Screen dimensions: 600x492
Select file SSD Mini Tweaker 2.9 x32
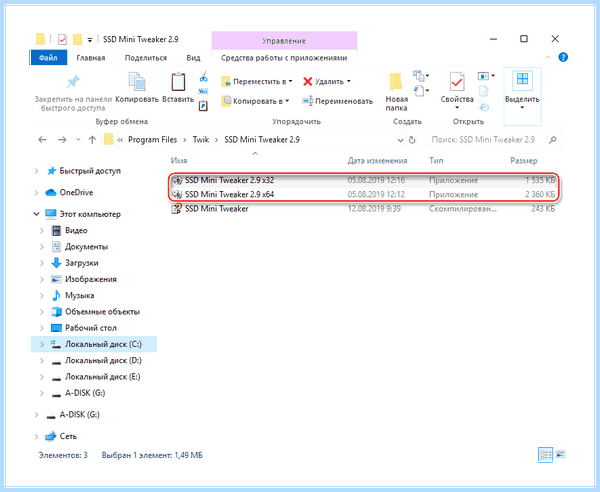pyautogui.click(x=363, y=180)
